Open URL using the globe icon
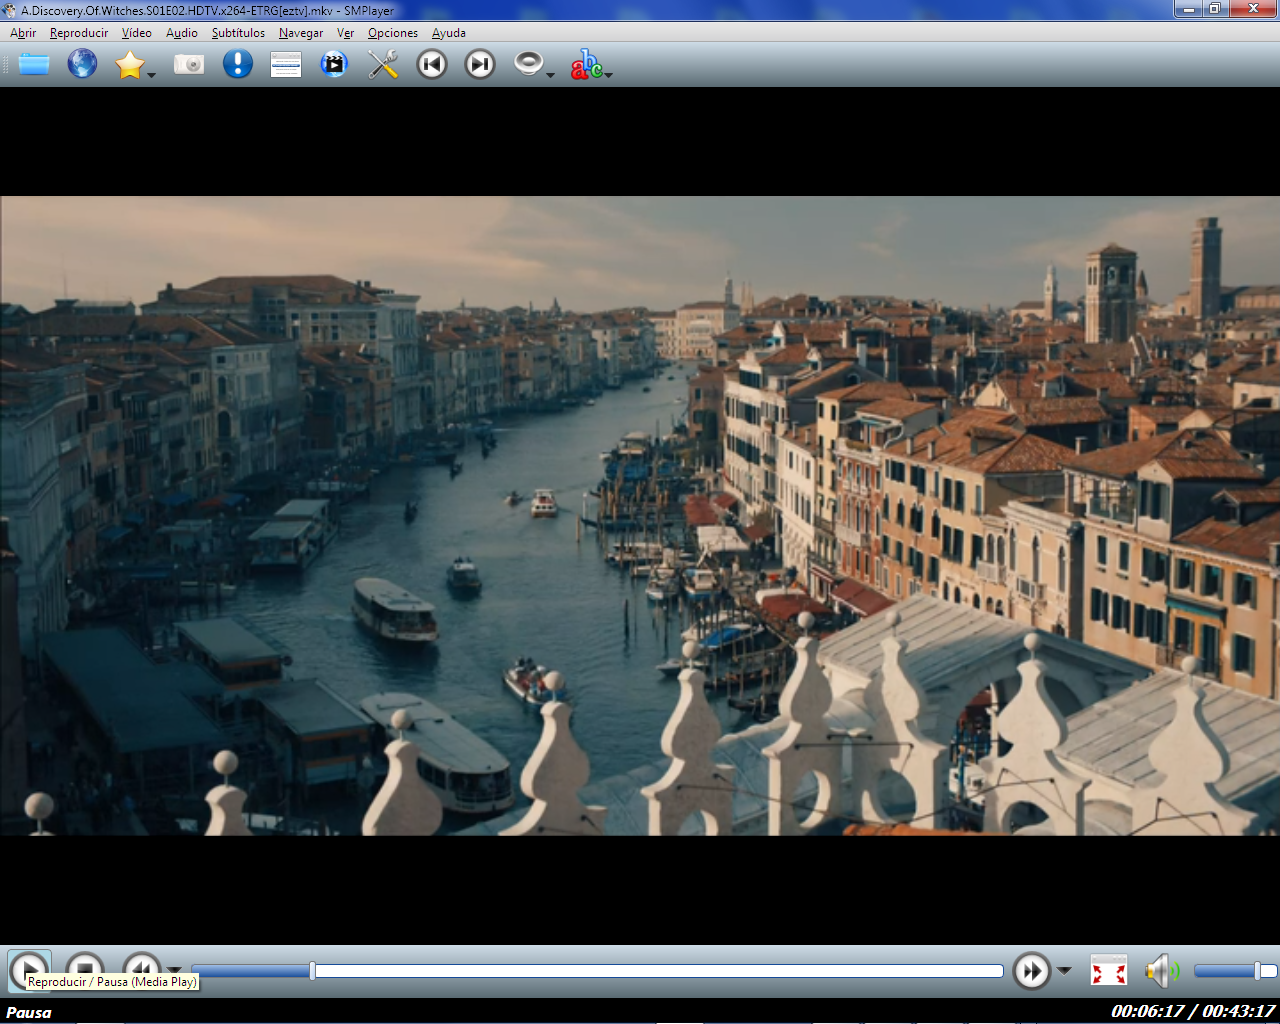Image resolution: width=1280 pixels, height=1024 pixels. pyautogui.click(x=82, y=65)
